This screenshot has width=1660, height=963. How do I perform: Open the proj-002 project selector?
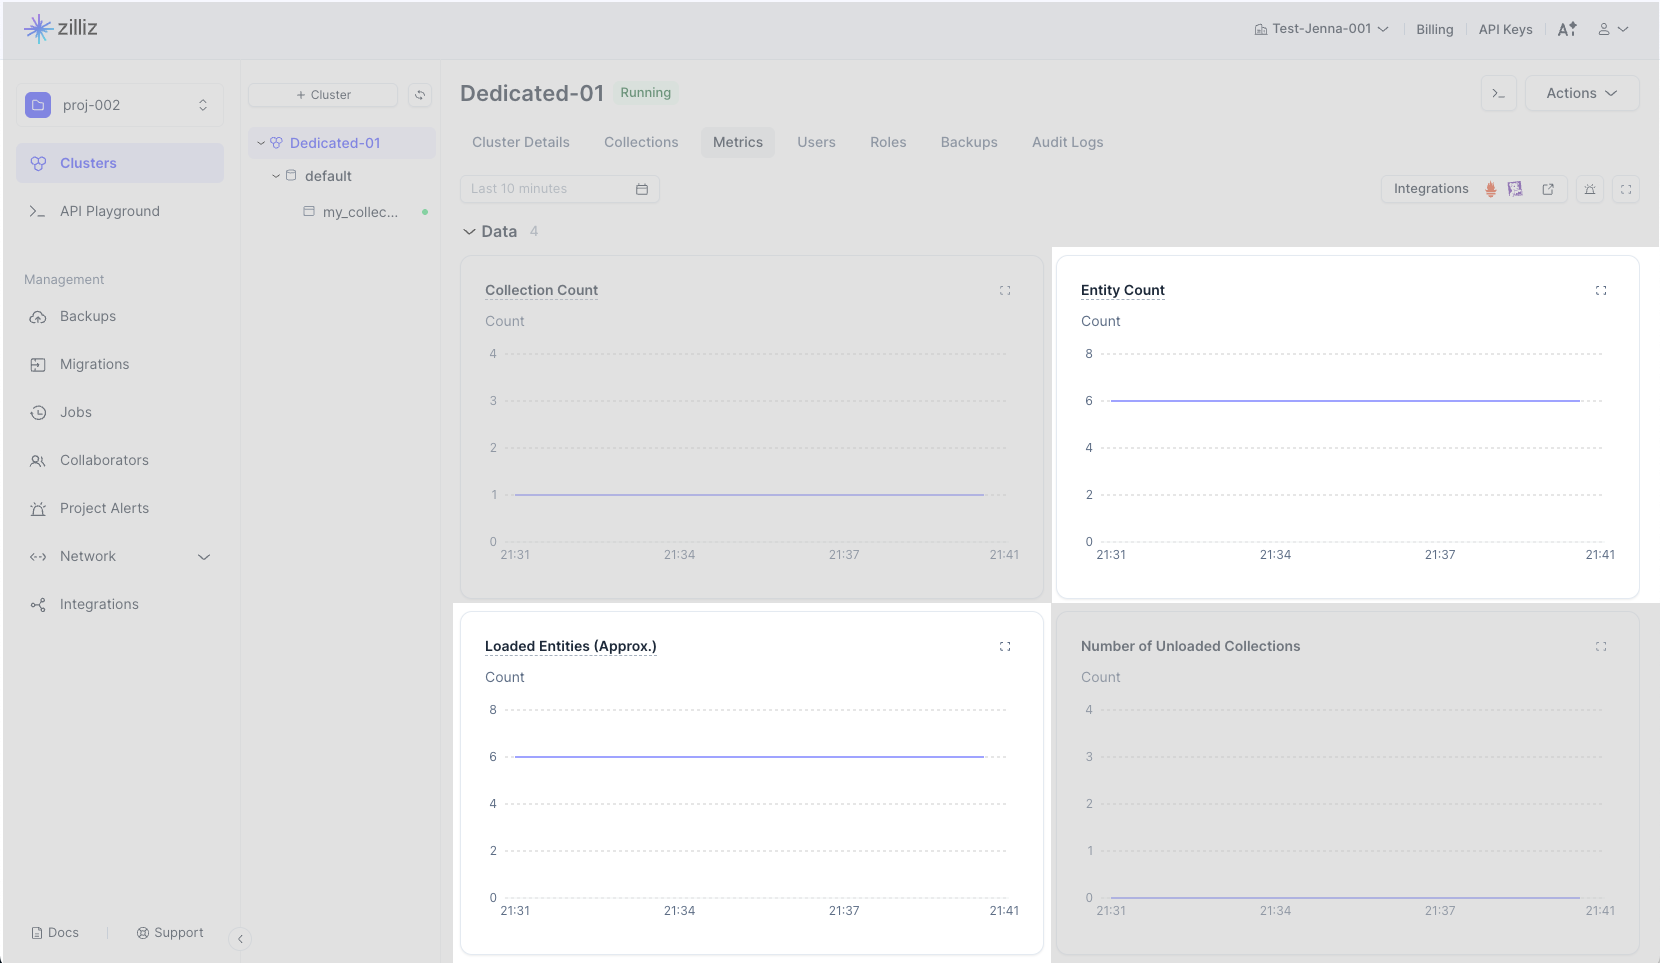[x=120, y=105]
